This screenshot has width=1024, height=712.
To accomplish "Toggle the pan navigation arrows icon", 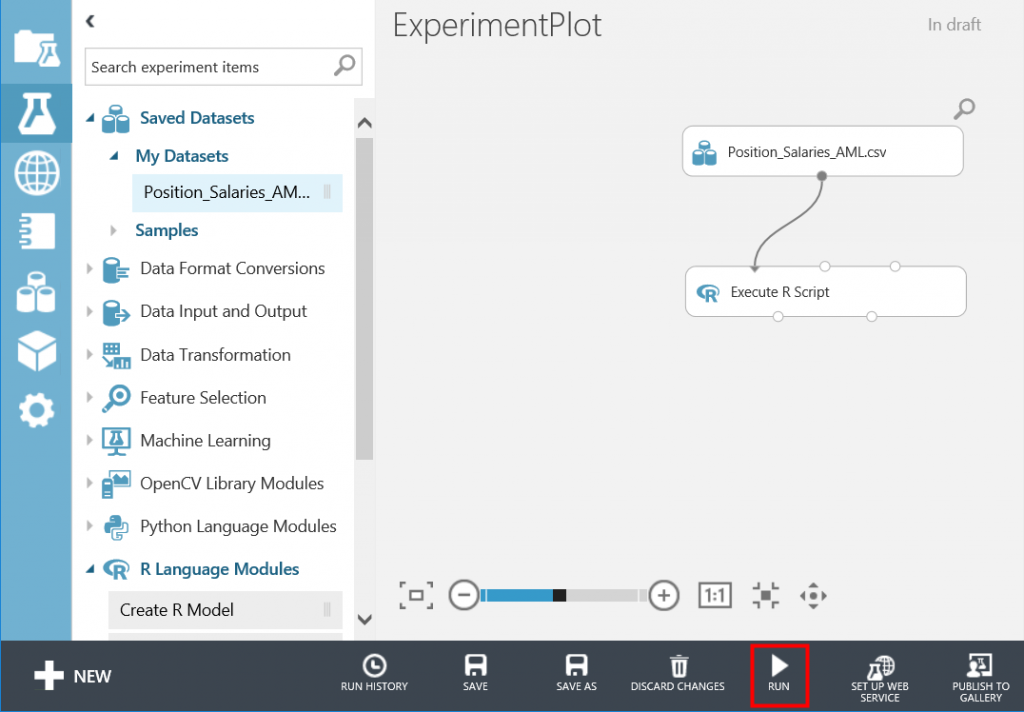I will pos(813,595).
